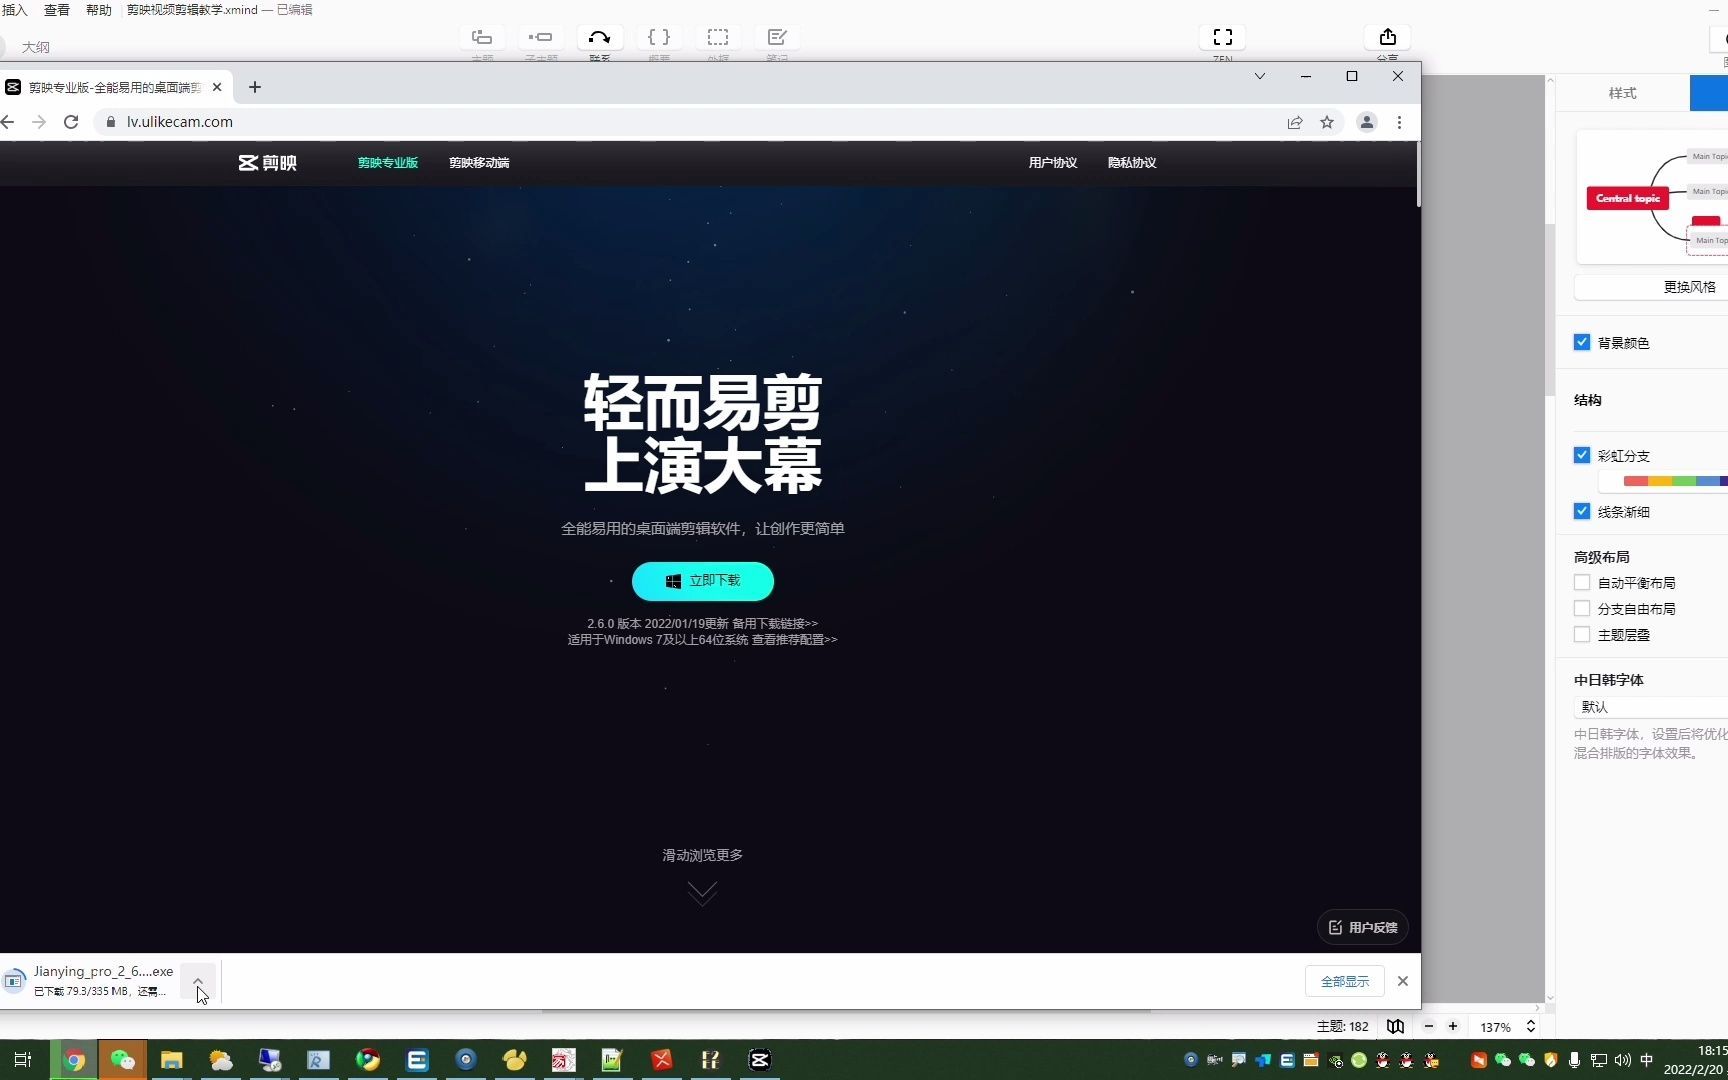This screenshot has width=1728, height=1080.
Task: Enter XMind ZEN fullscreen mode
Action: pos(1222,37)
